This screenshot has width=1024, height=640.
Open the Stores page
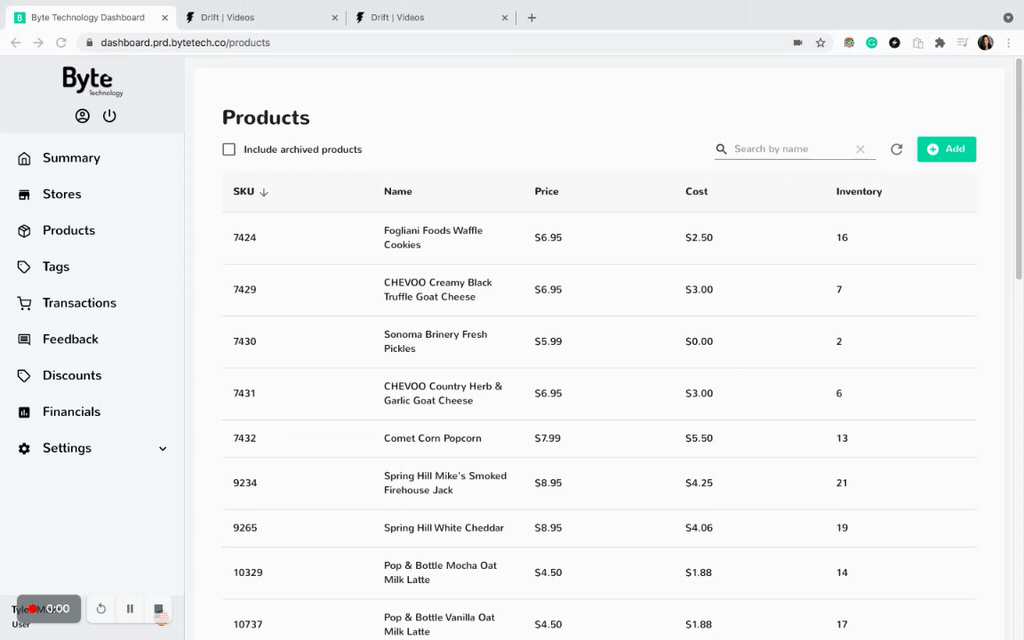click(x=62, y=195)
